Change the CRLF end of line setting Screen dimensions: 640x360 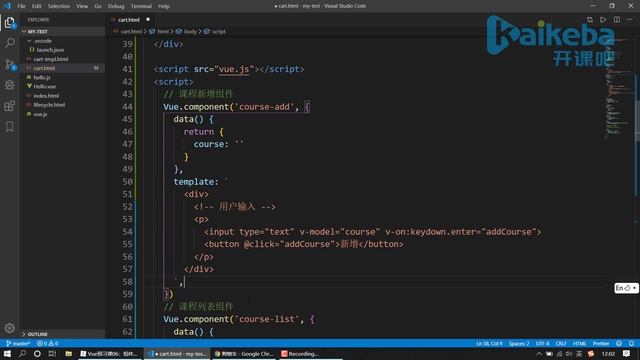pyautogui.click(x=561, y=343)
